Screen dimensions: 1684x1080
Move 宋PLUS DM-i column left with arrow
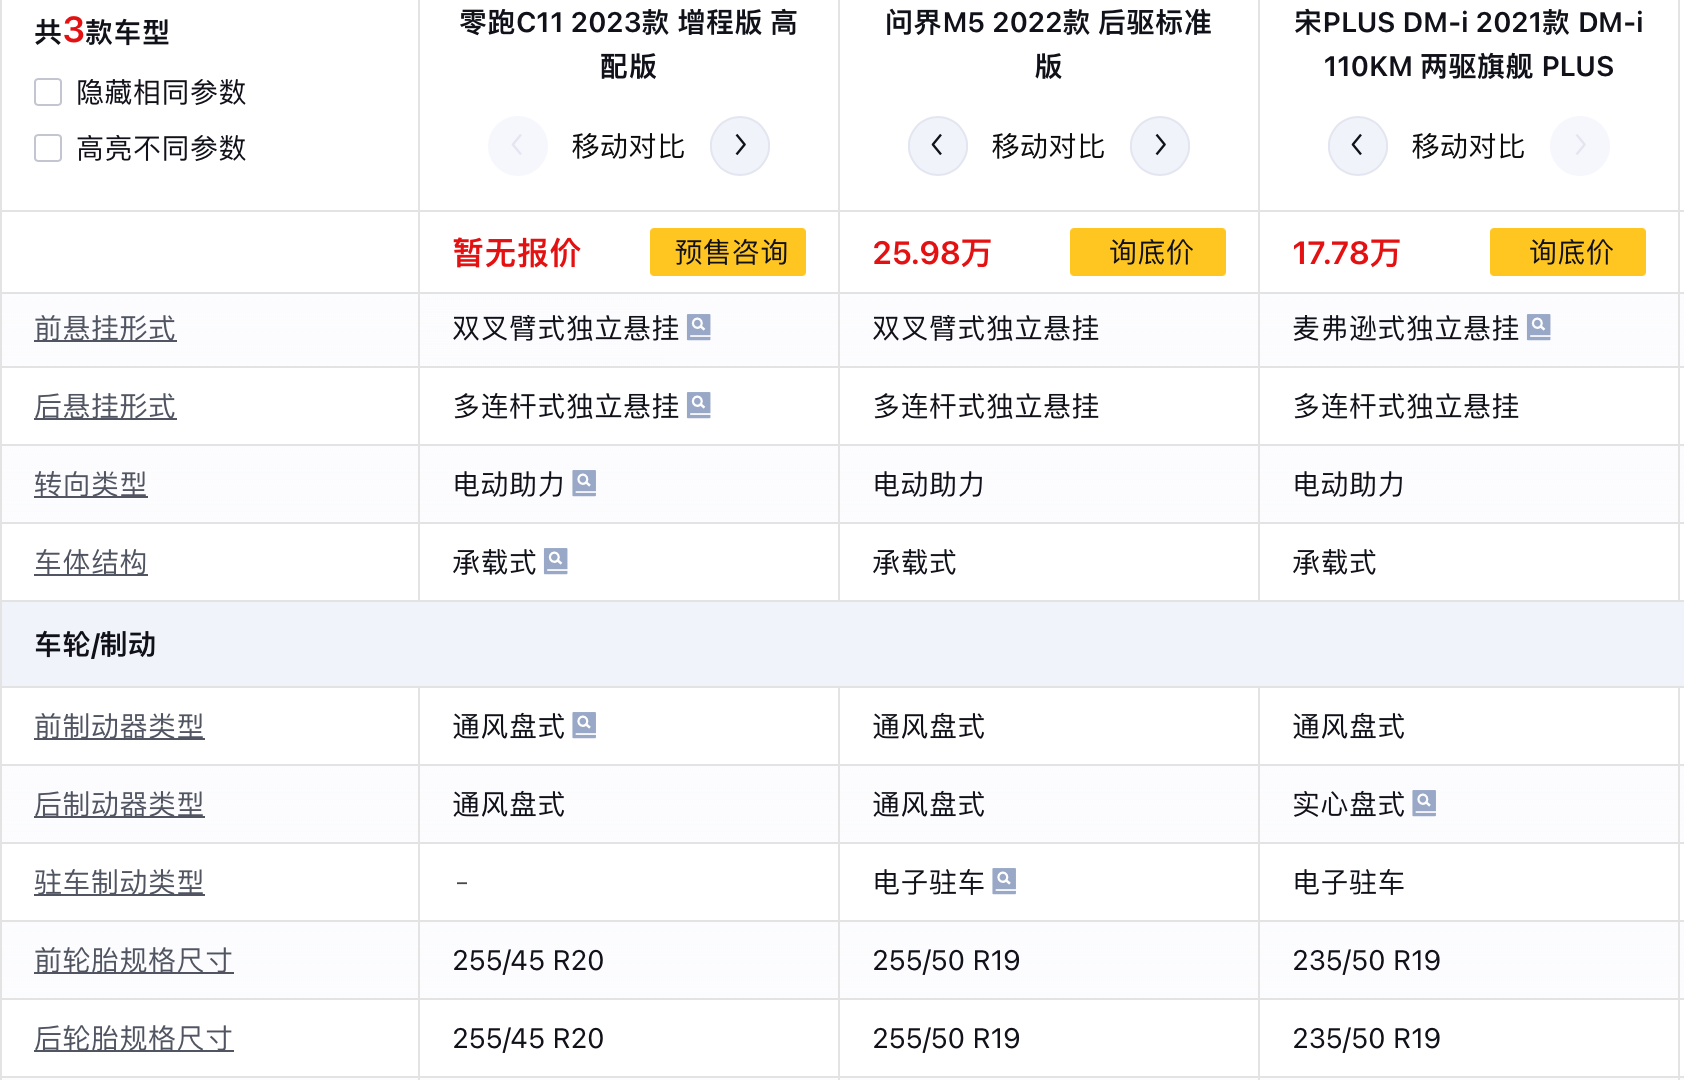pos(1358,146)
